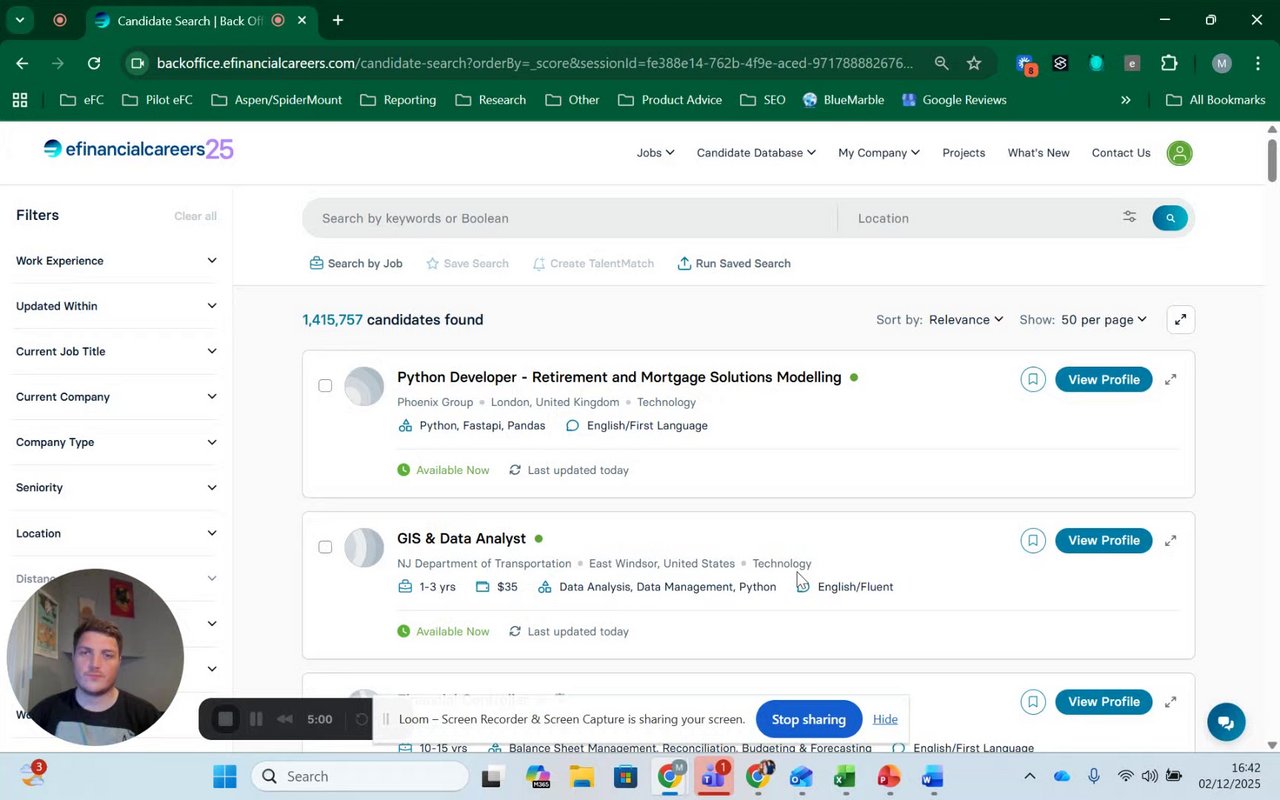
Task: Open PowerPoint from the taskbar
Action: tap(888, 777)
